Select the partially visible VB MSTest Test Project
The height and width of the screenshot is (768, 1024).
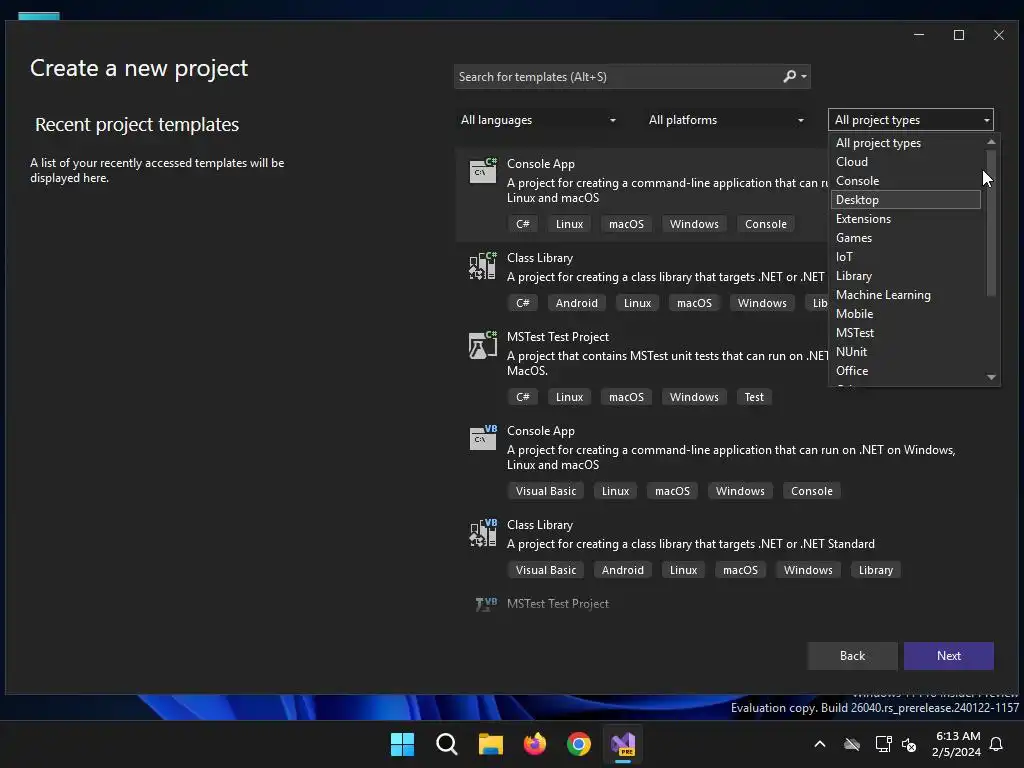558,604
